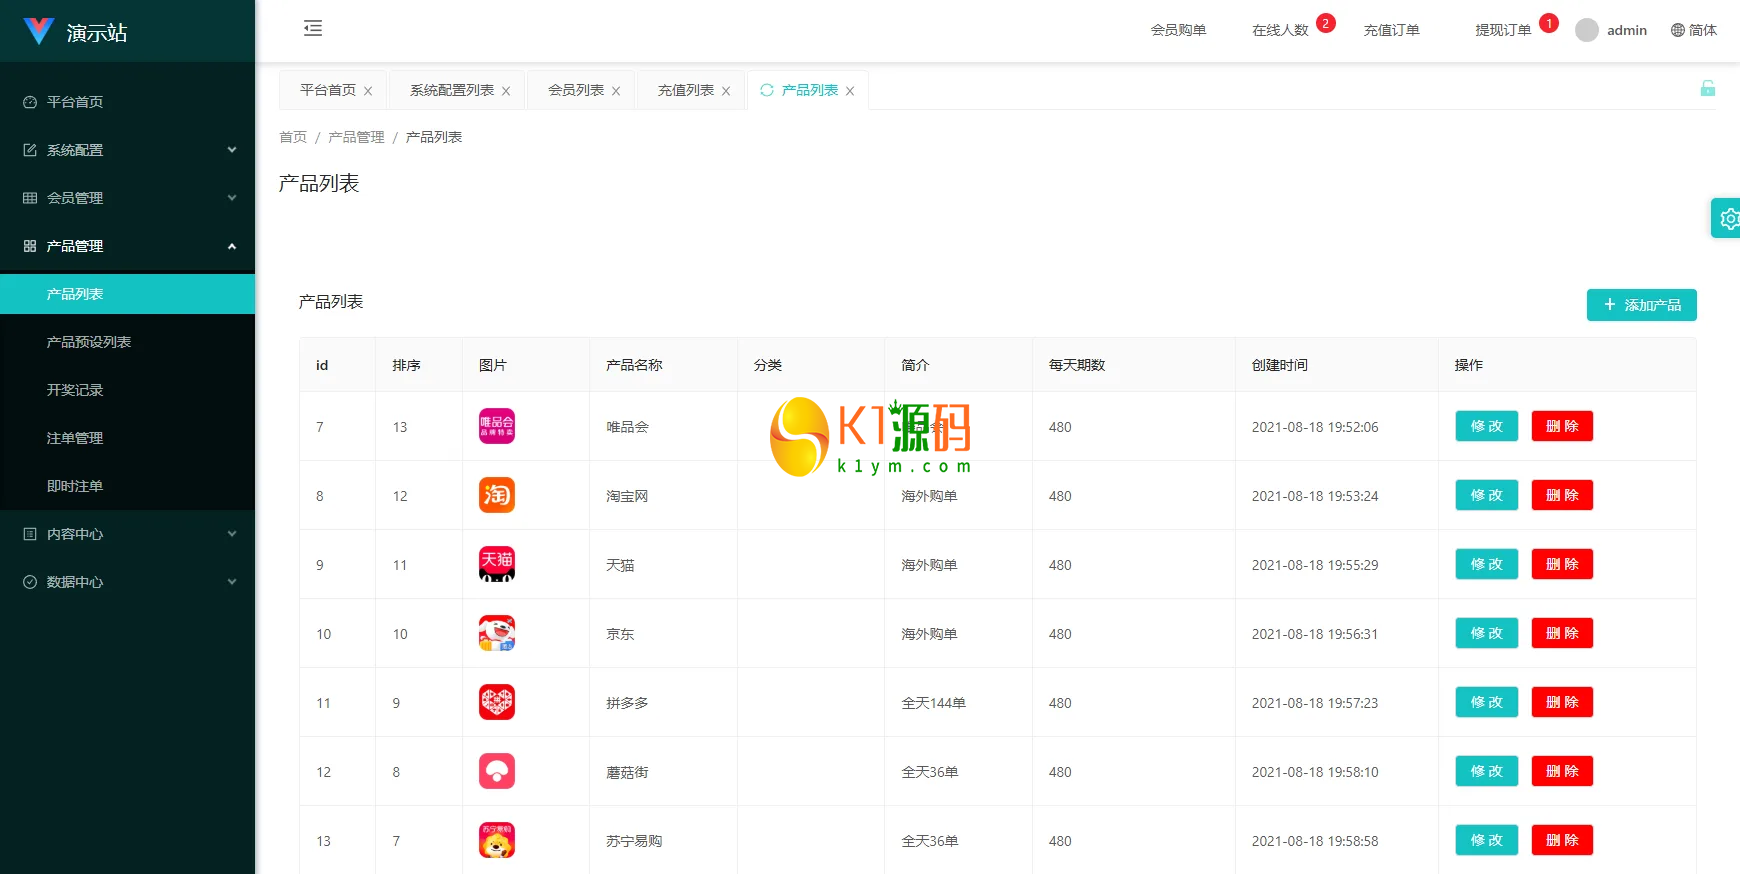Click 修改 for the 淘宝网 row
The width and height of the screenshot is (1740, 874).
(1486, 495)
